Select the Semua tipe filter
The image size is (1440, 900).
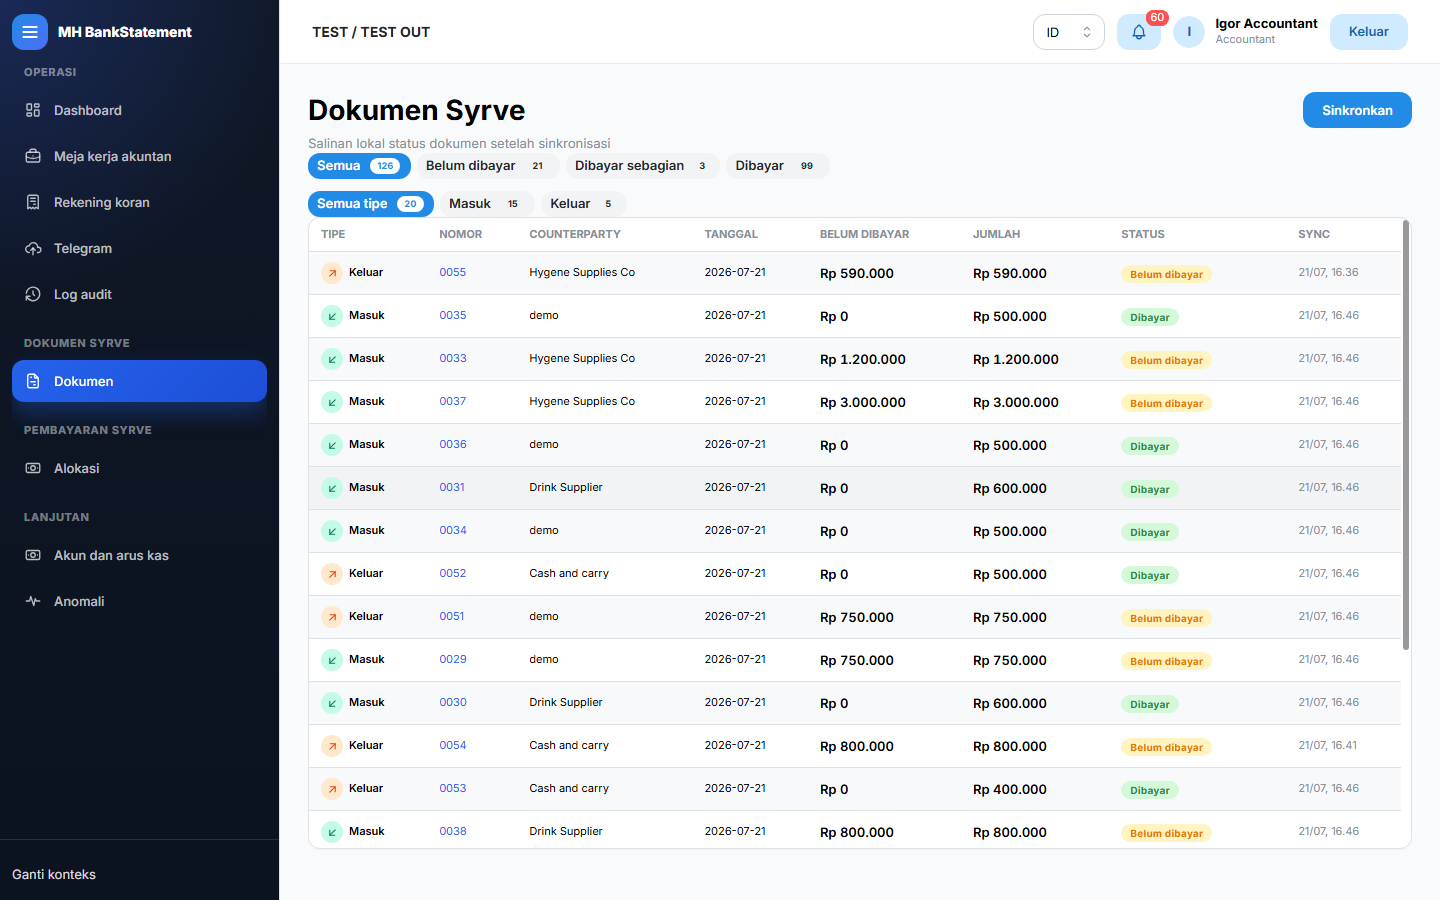[x=371, y=204]
